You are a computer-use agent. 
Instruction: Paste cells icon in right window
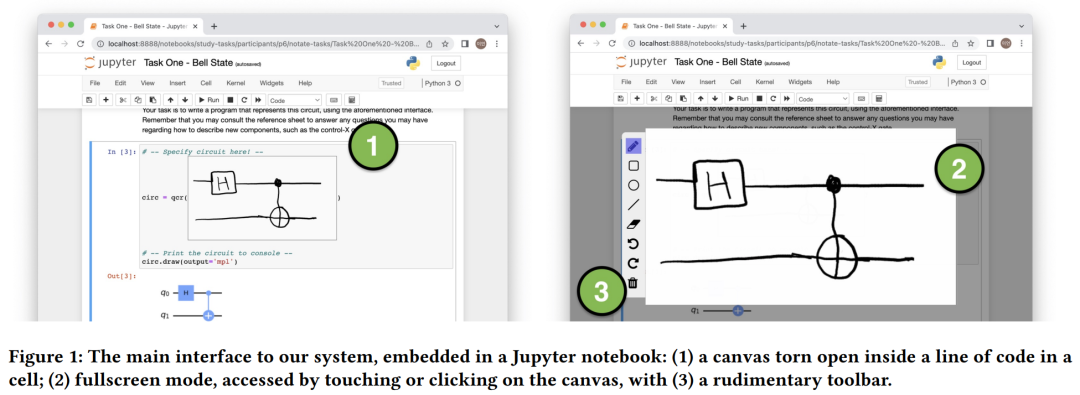[683, 99]
